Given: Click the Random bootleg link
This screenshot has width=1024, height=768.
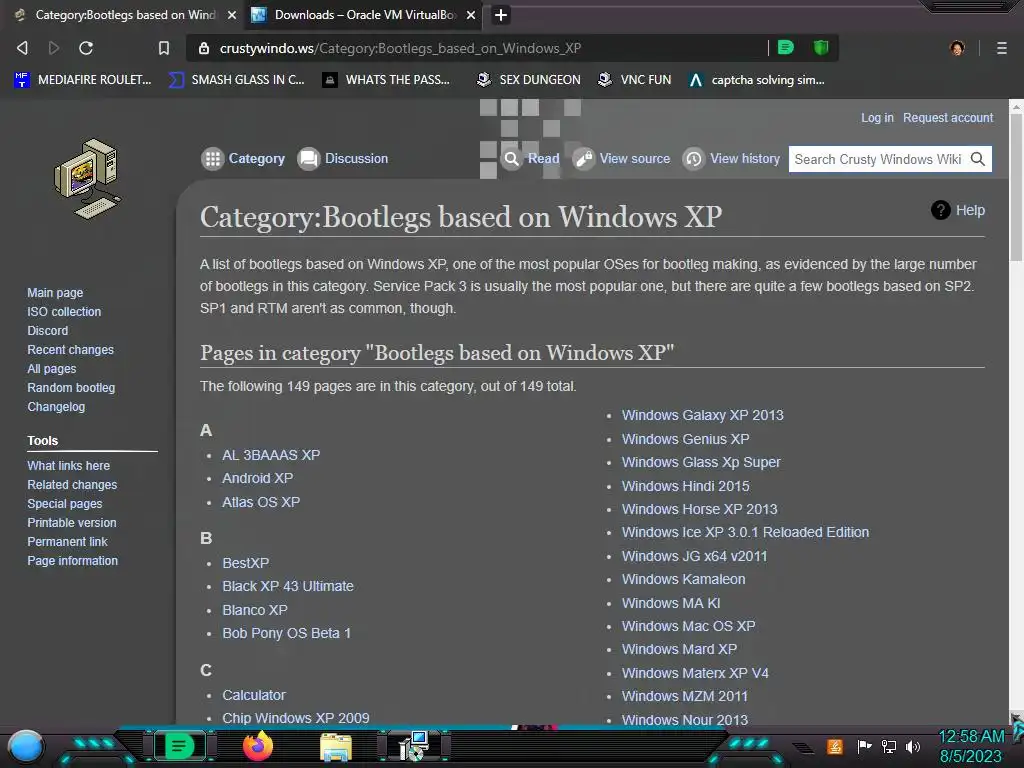Looking at the screenshot, I should (71, 387).
